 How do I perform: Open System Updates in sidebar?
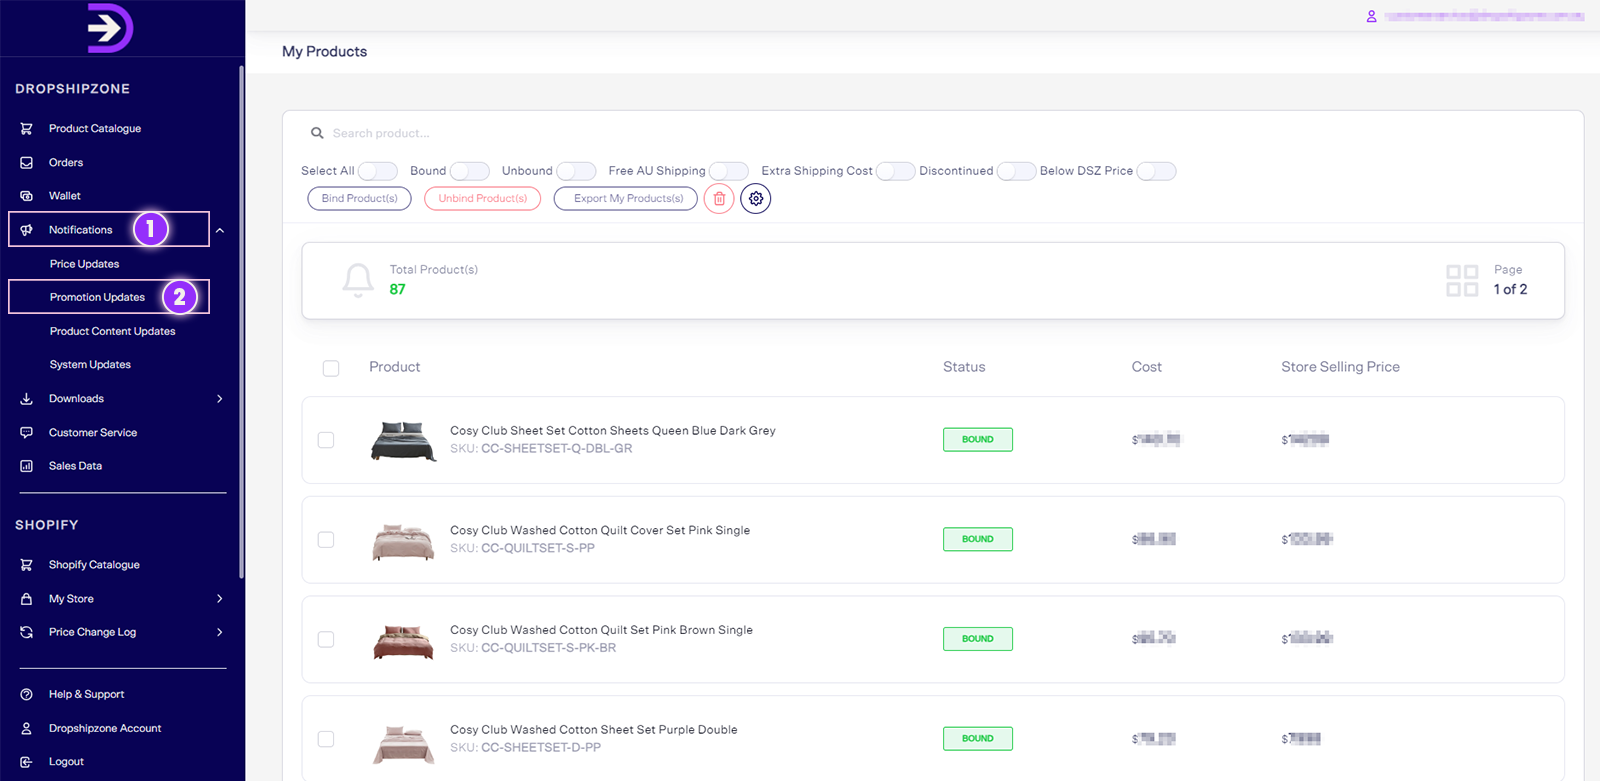[x=91, y=365]
